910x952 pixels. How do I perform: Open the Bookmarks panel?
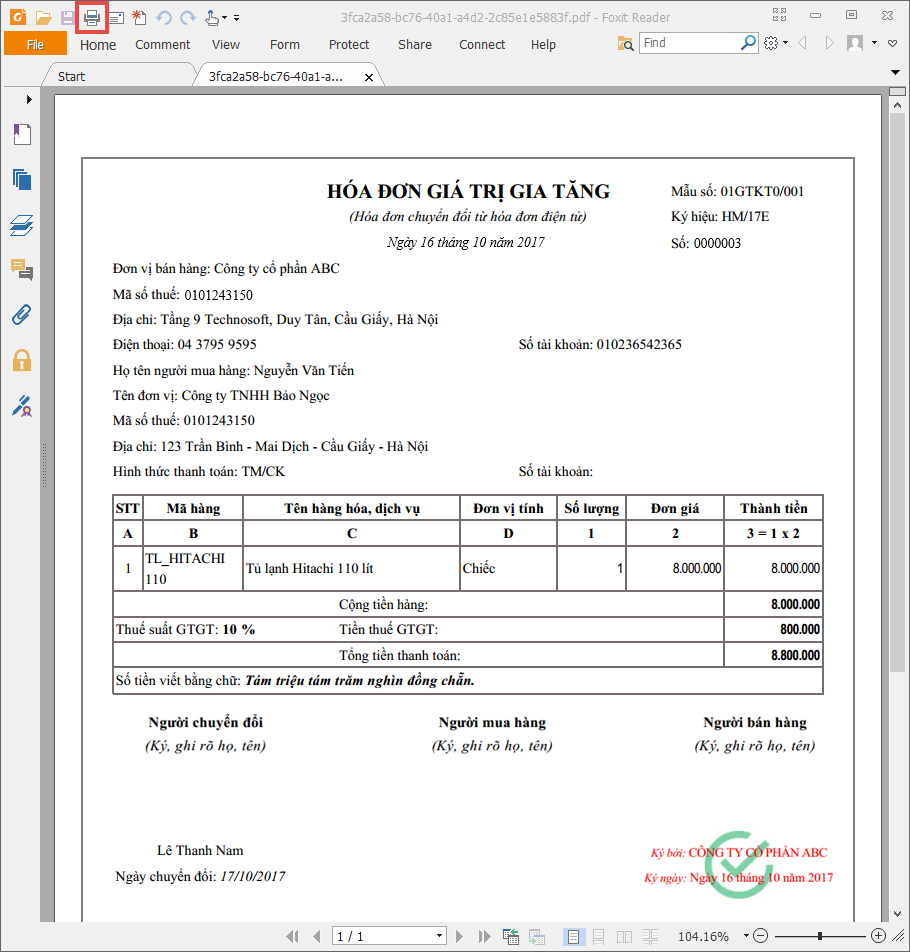[22, 134]
